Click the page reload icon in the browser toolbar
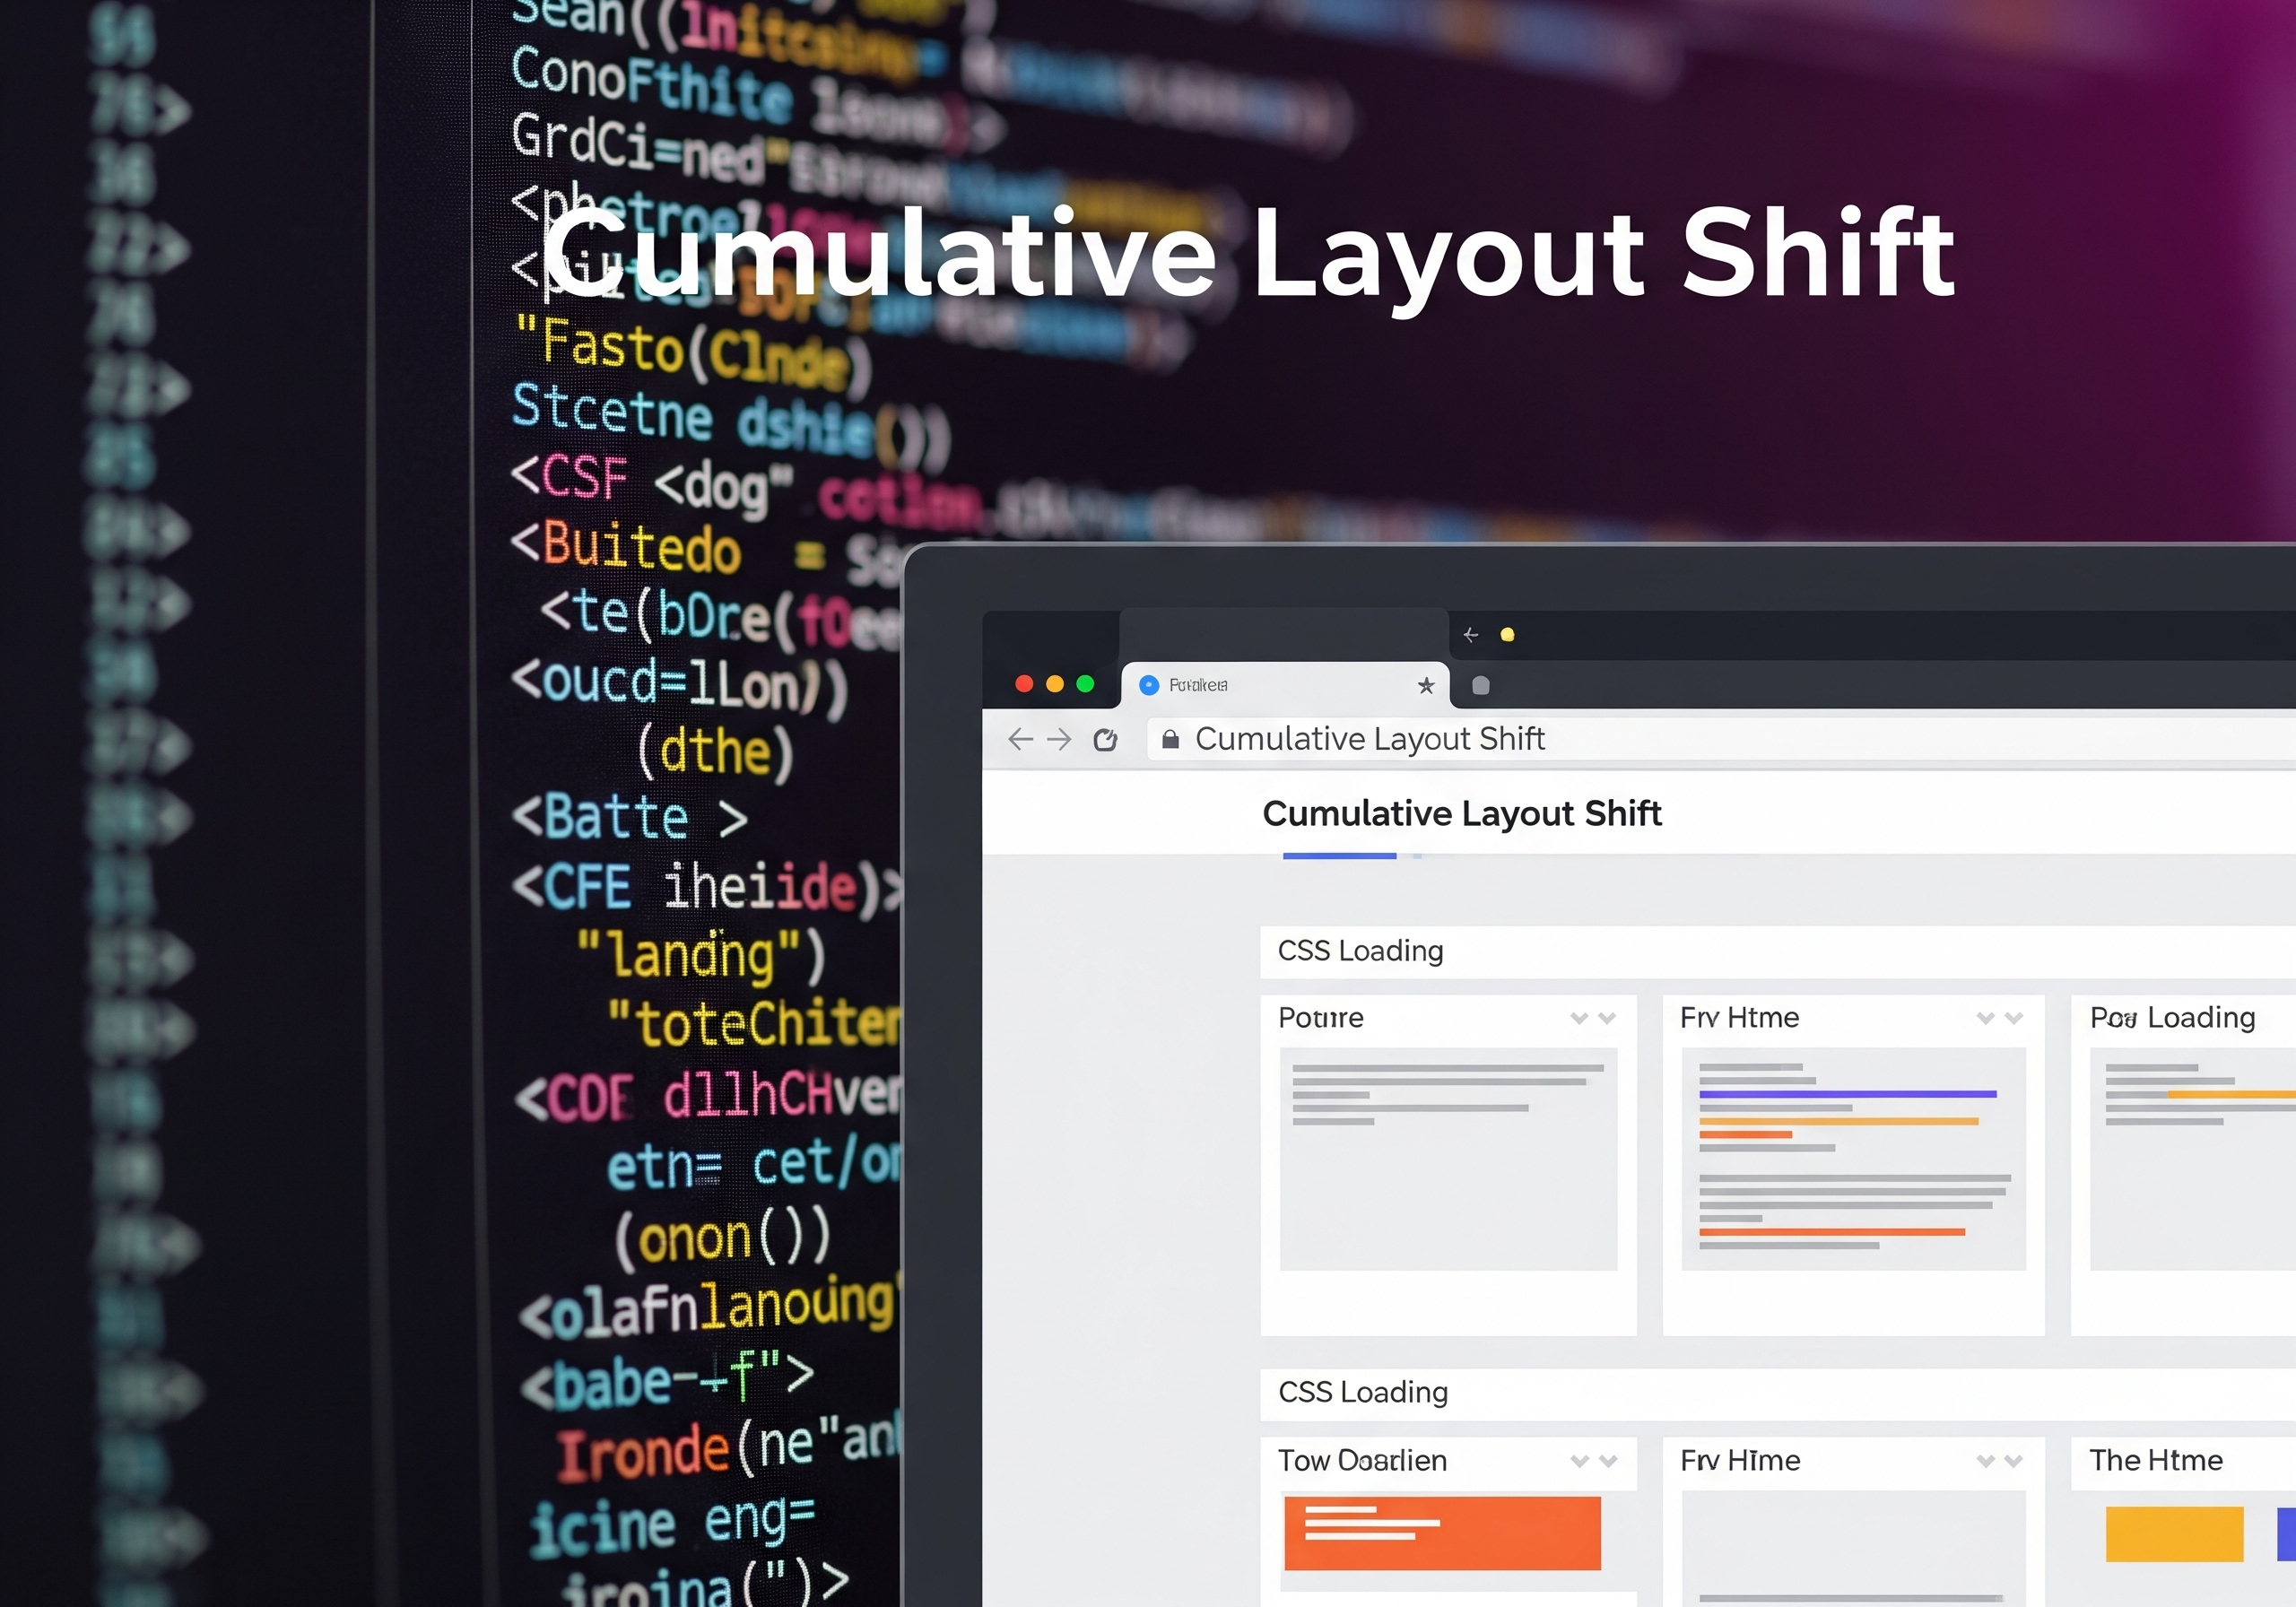This screenshot has width=2296, height=1607. click(x=1106, y=740)
